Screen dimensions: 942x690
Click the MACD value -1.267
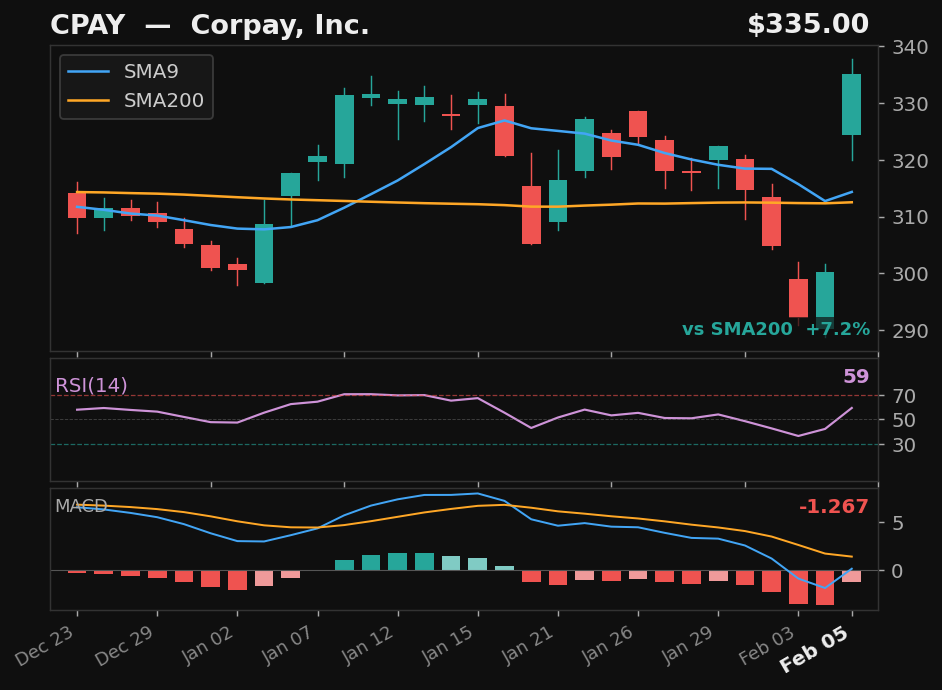point(834,506)
